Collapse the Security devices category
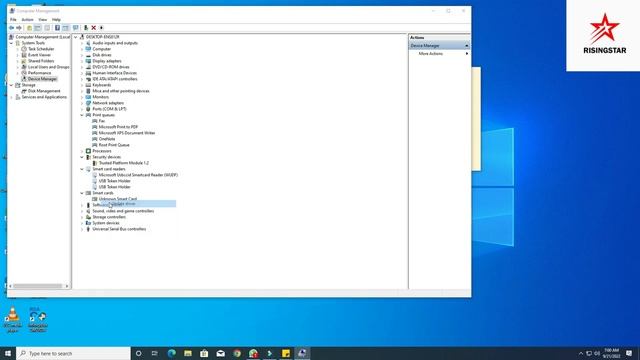Image resolution: width=640 pixels, height=360 pixels. pyautogui.click(x=82, y=157)
